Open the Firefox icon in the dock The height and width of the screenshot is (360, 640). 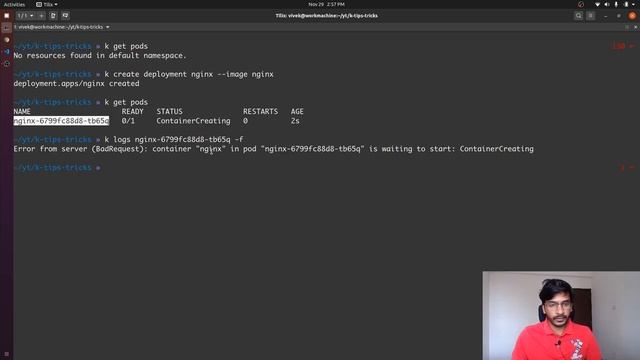tap(7, 40)
